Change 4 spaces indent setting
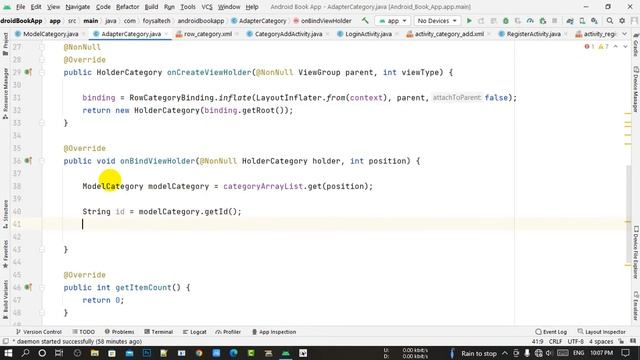 (x=601, y=341)
